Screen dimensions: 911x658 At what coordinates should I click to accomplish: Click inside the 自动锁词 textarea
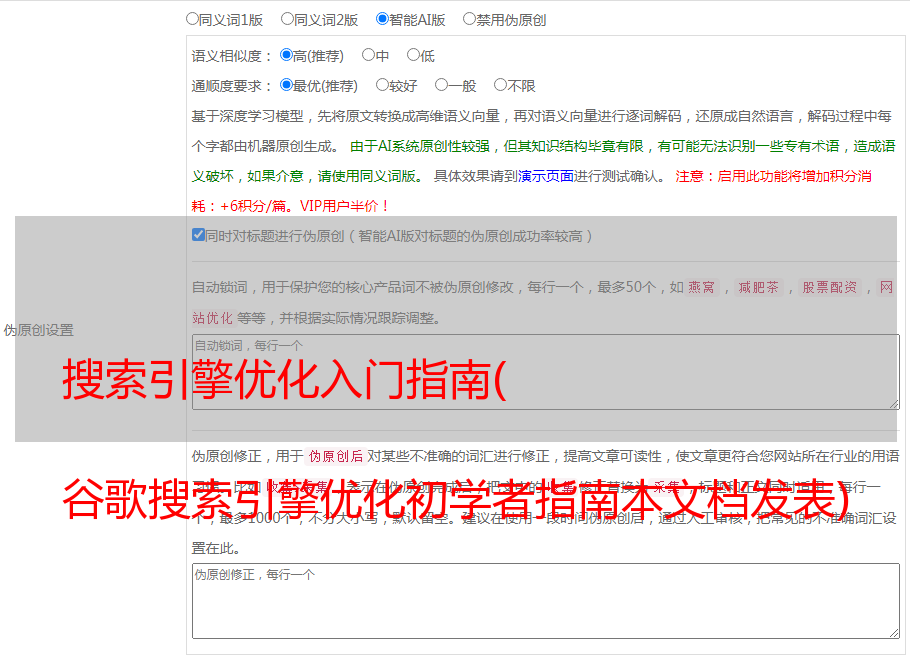(546, 372)
